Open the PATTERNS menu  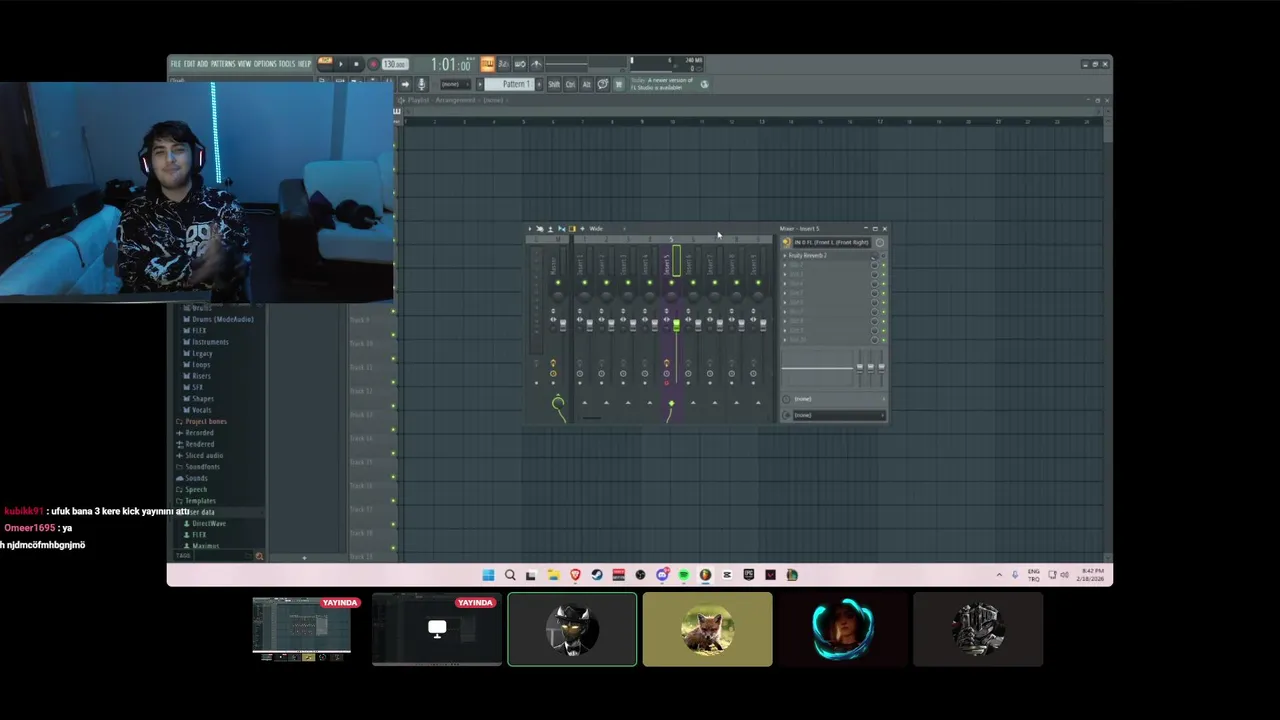pos(223,63)
